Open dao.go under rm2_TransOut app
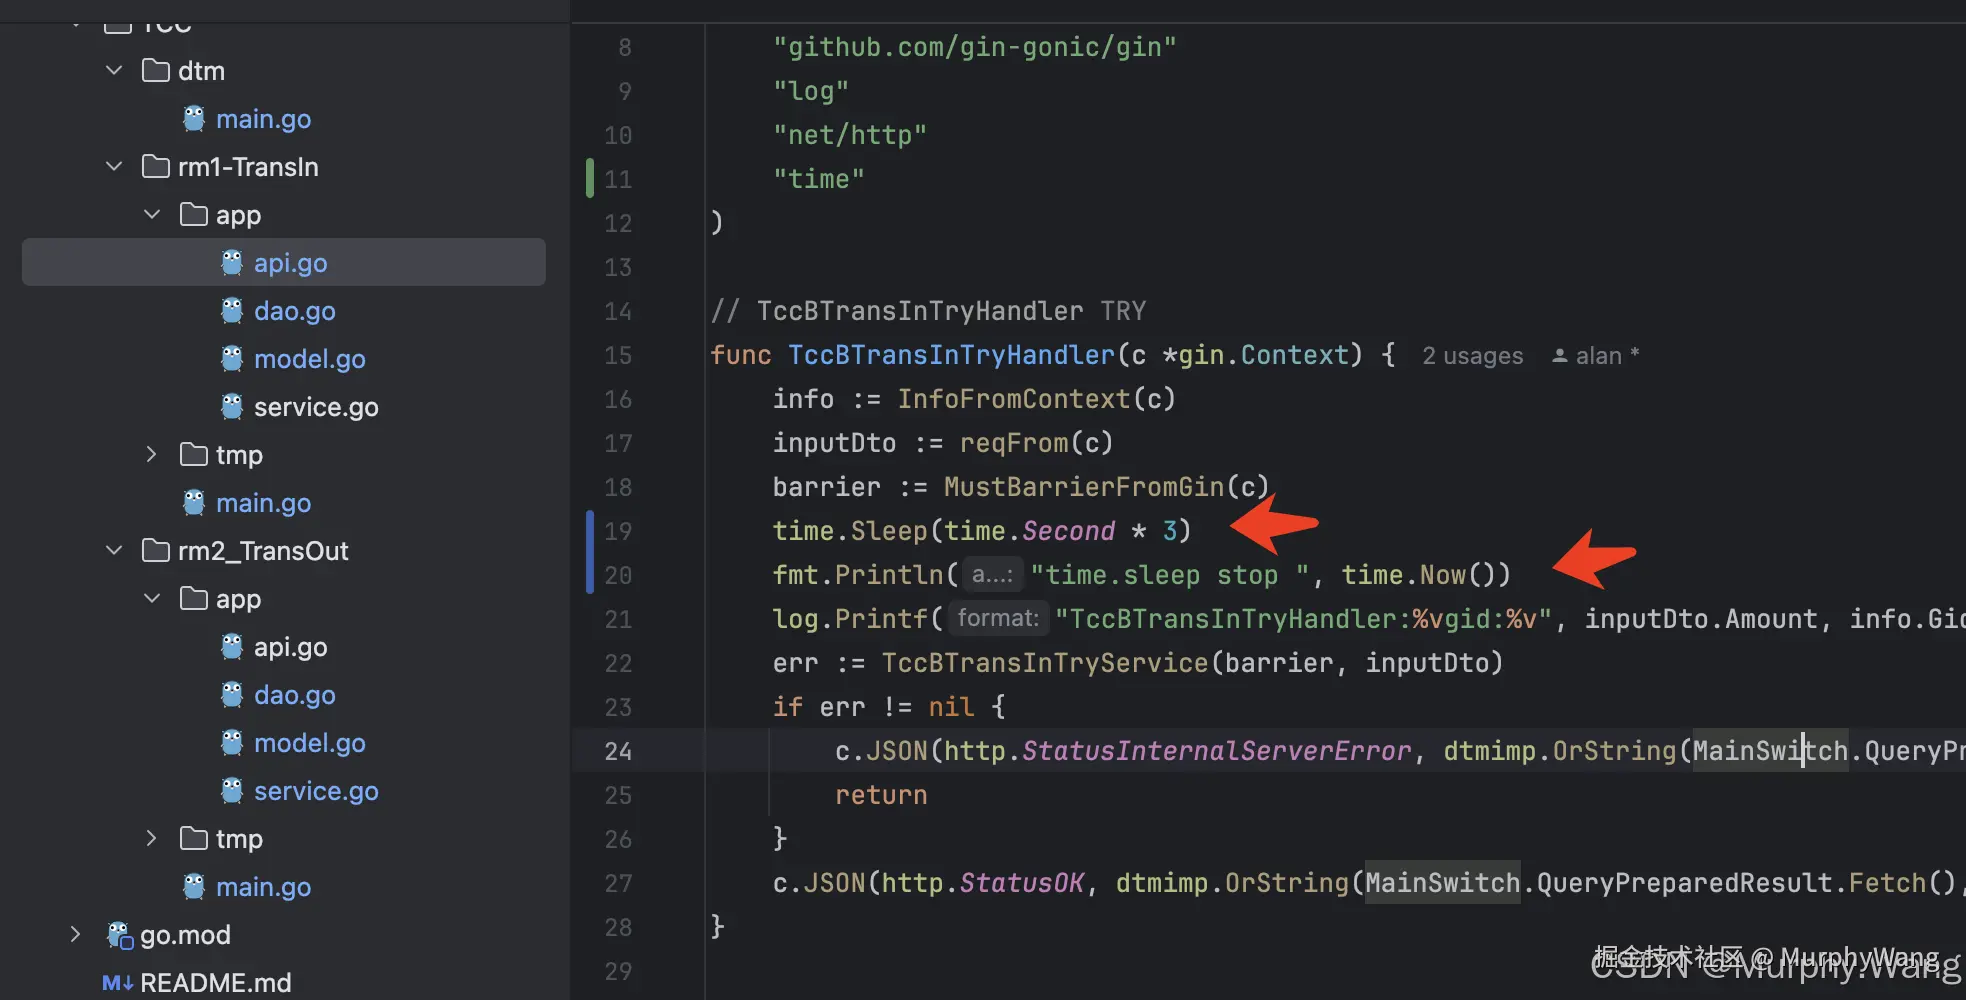The image size is (1966, 1000). click(x=294, y=695)
